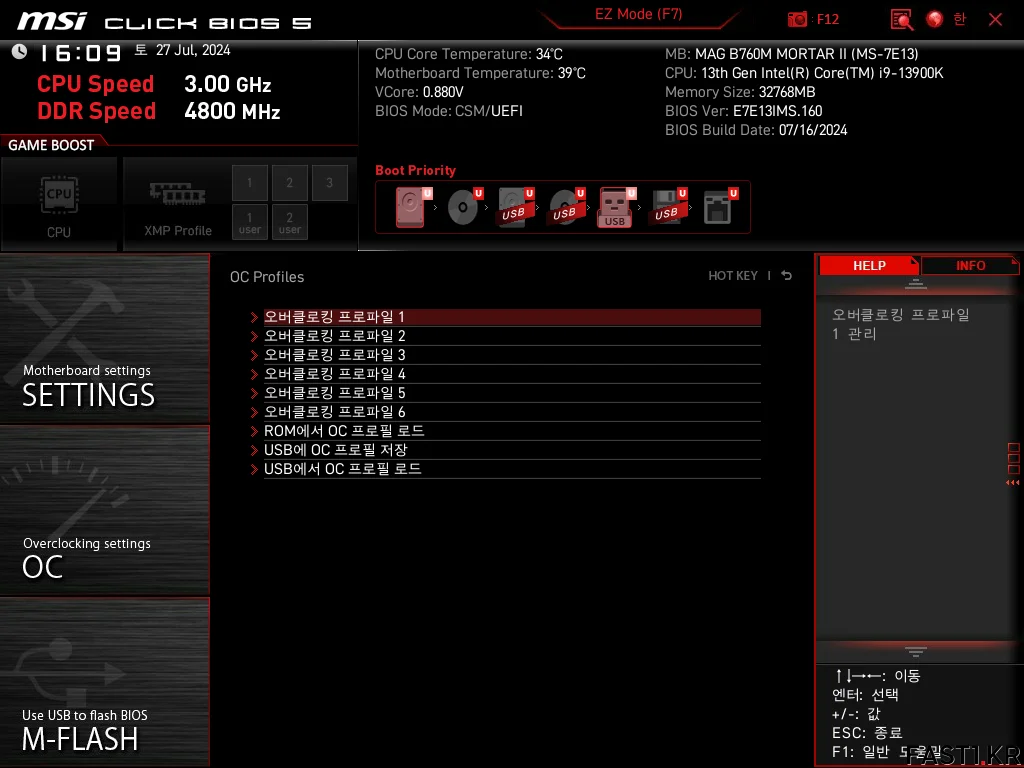Open Motherboard settings SETTINGS menu
This screenshot has width=1024, height=768.
(x=104, y=339)
